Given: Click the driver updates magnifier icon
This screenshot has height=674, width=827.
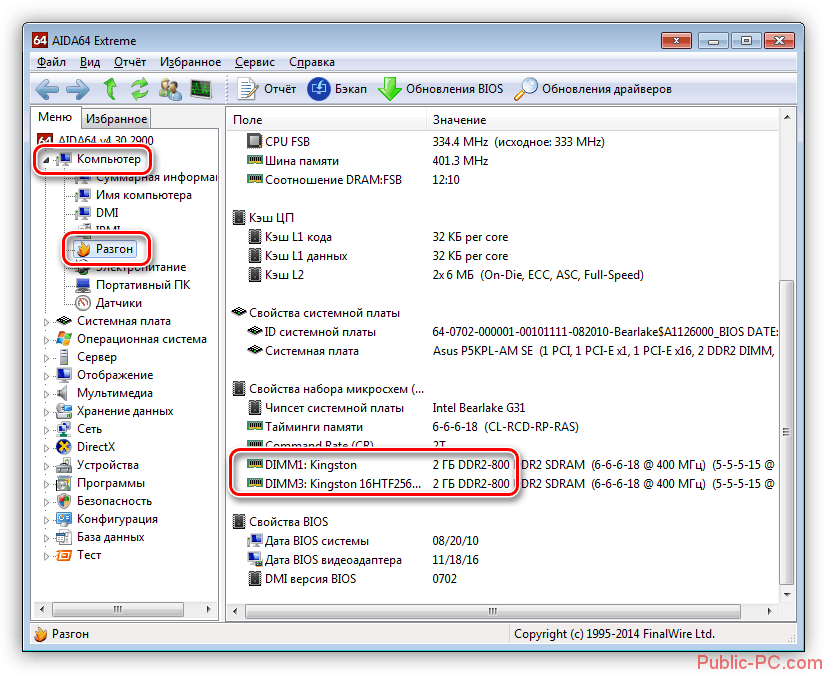Looking at the screenshot, I should tap(526, 89).
